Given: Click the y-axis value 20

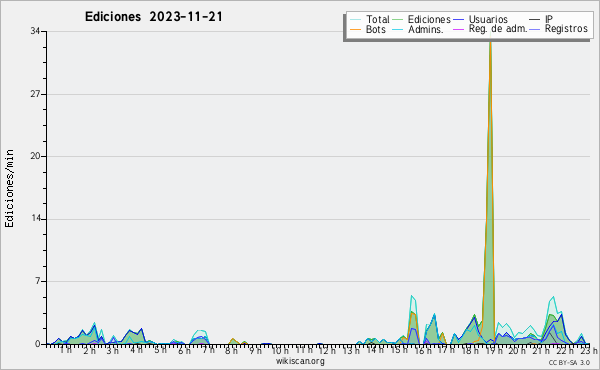Looking at the screenshot, I should click(x=35, y=156).
